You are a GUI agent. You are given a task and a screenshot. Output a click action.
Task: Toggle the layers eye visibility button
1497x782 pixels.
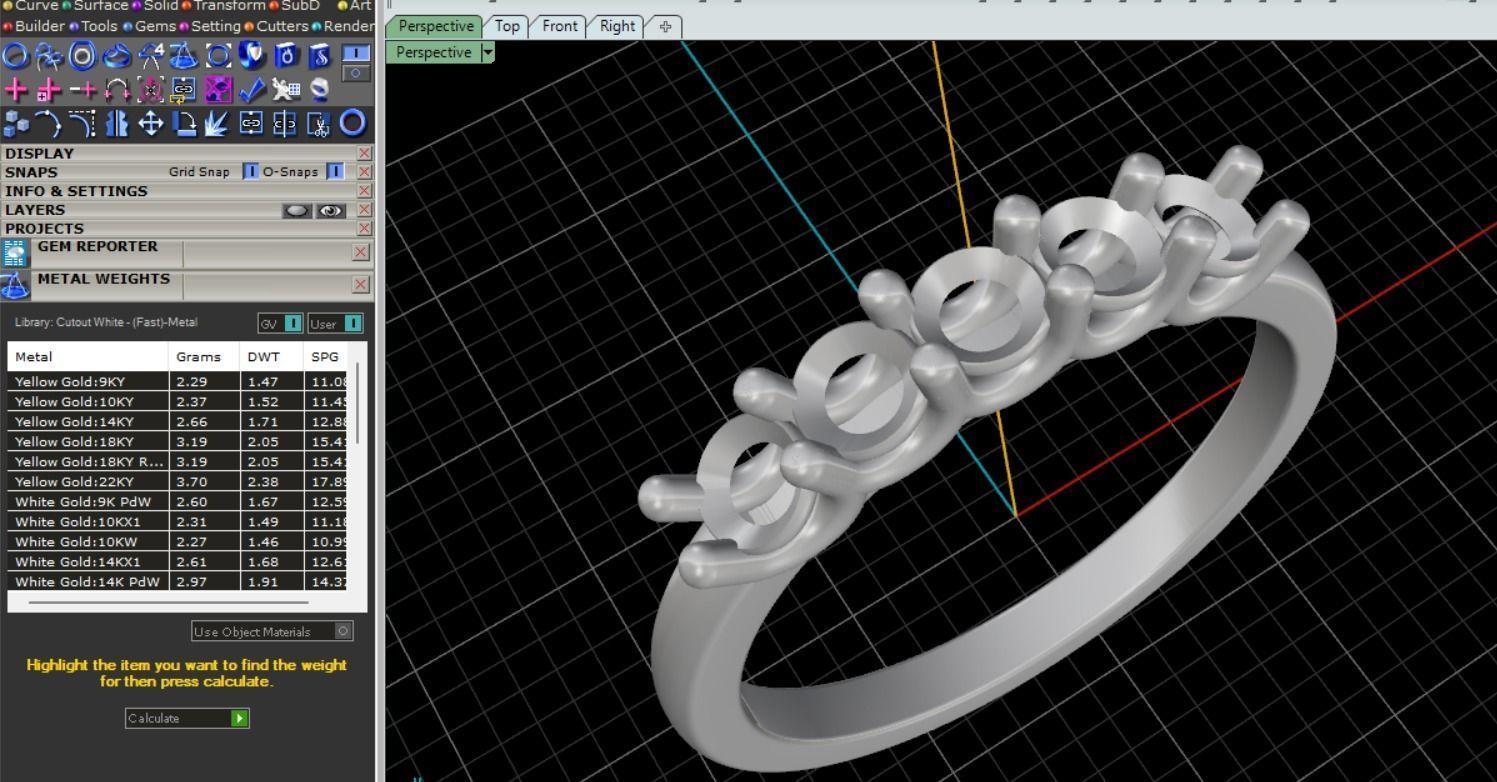tap(331, 211)
